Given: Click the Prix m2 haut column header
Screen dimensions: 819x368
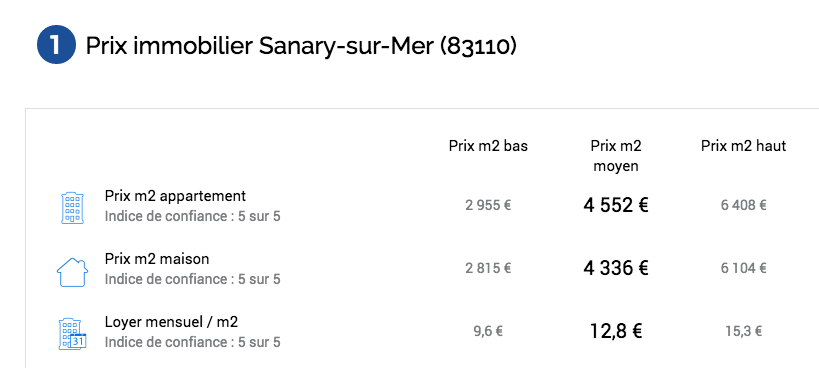Looking at the screenshot, I should [x=743, y=146].
